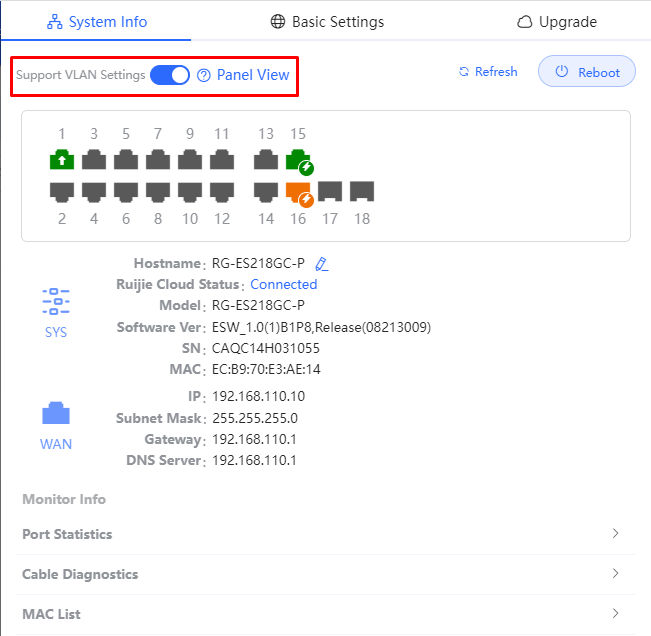Screen dimensions: 651x636
Task: Click the WAN port icon
Action: [x=56, y=413]
